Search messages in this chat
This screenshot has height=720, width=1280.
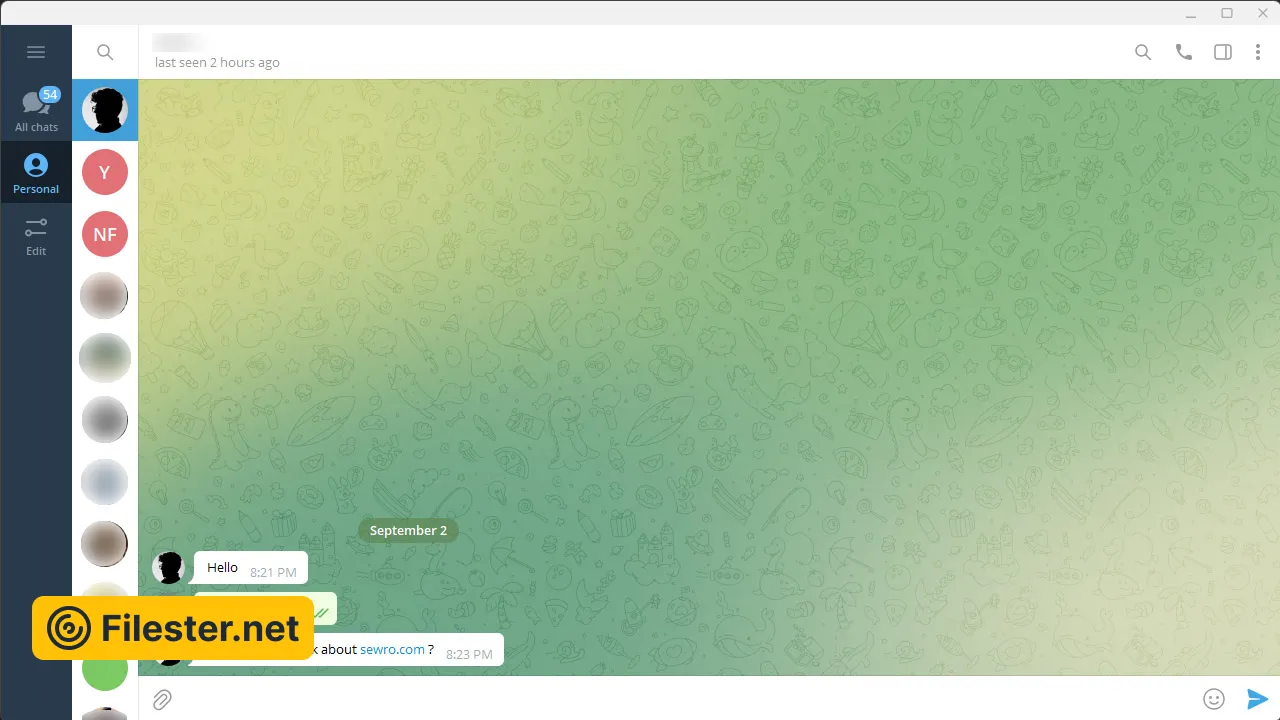(1143, 52)
